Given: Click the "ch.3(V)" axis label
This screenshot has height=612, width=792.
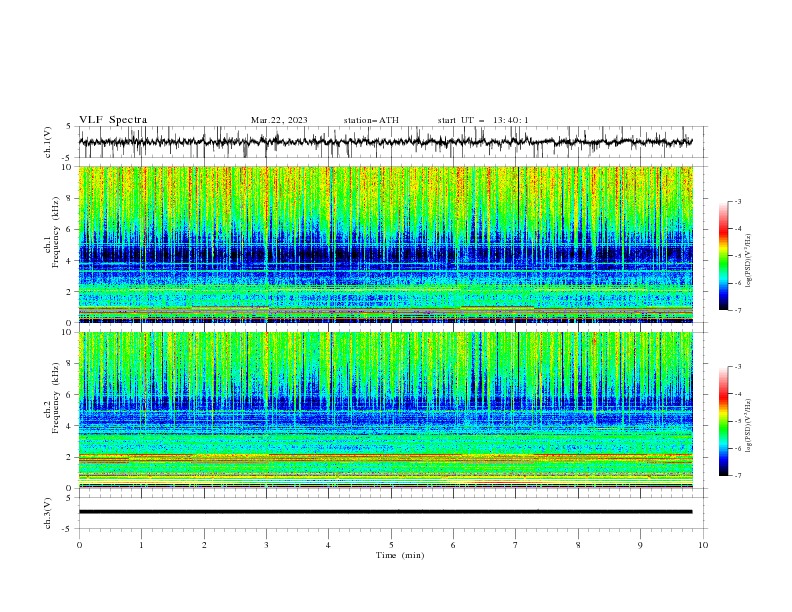Looking at the screenshot, I should 48,513.
